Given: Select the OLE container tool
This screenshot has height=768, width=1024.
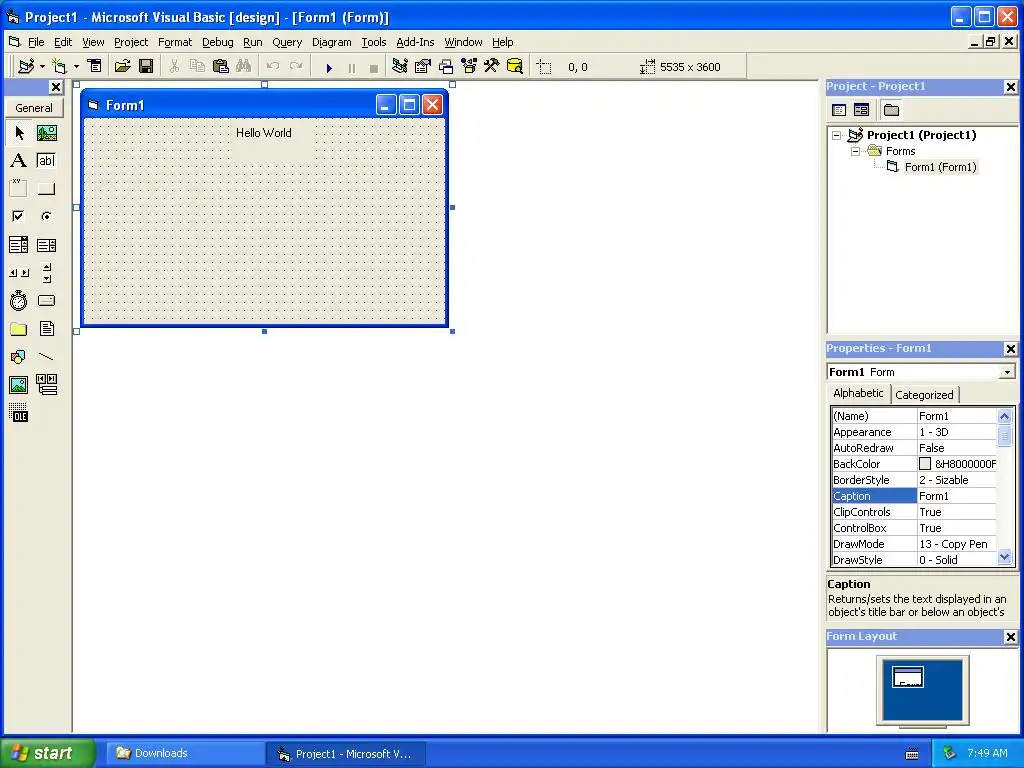Looking at the screenshot, I should coord(19,413).
